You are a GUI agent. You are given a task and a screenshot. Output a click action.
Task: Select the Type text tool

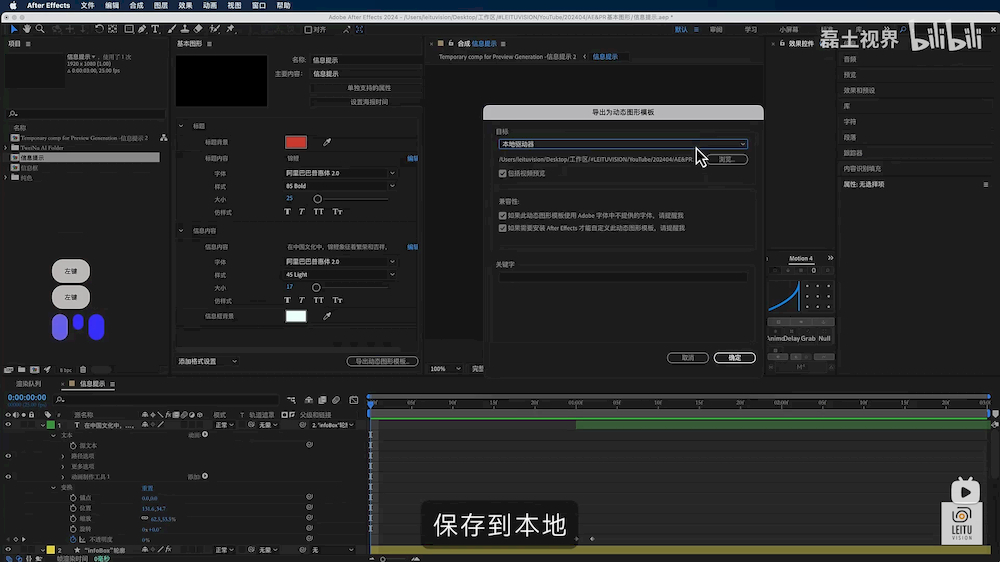coord(155,29)
